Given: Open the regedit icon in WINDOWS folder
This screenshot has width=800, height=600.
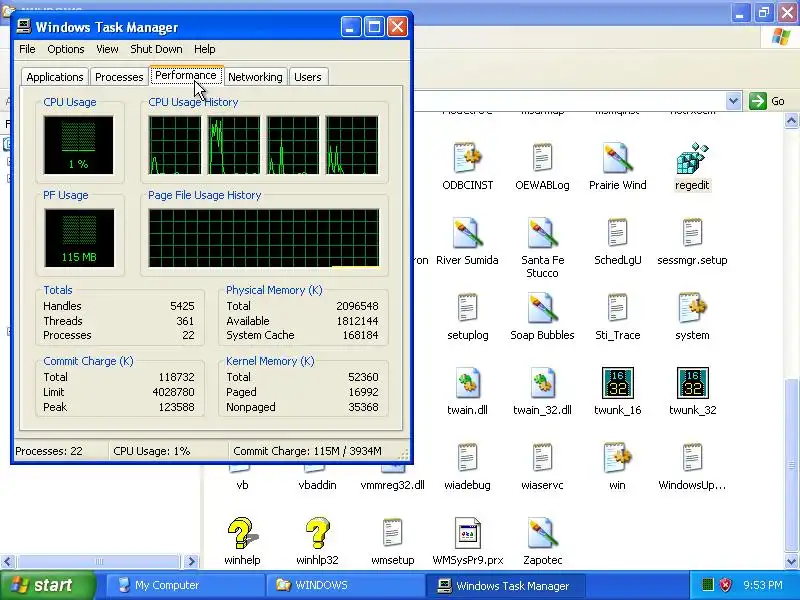Looking at the screenshot, I should click(692, 158).
